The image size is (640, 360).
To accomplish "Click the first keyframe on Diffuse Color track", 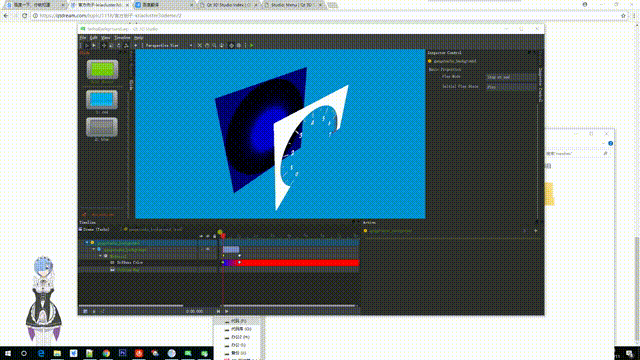I will (223, 262).
